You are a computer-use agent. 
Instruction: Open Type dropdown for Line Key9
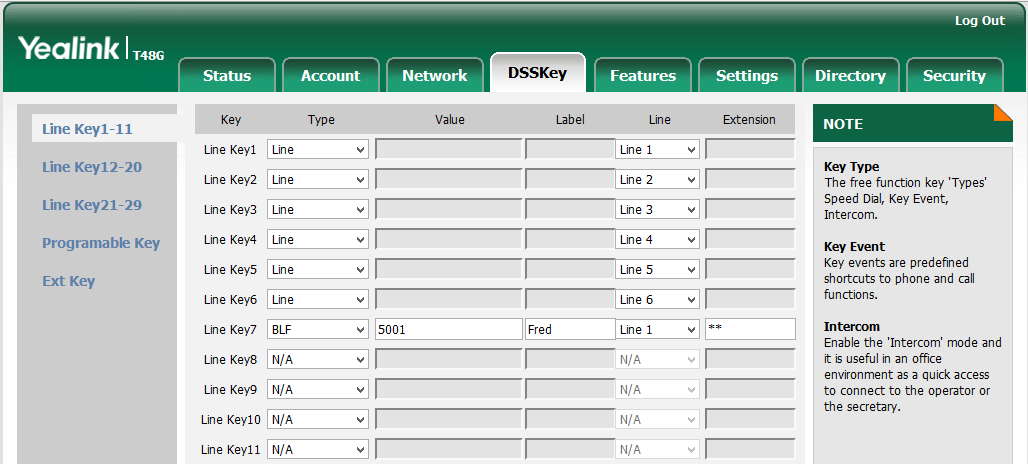coord(318,390)
